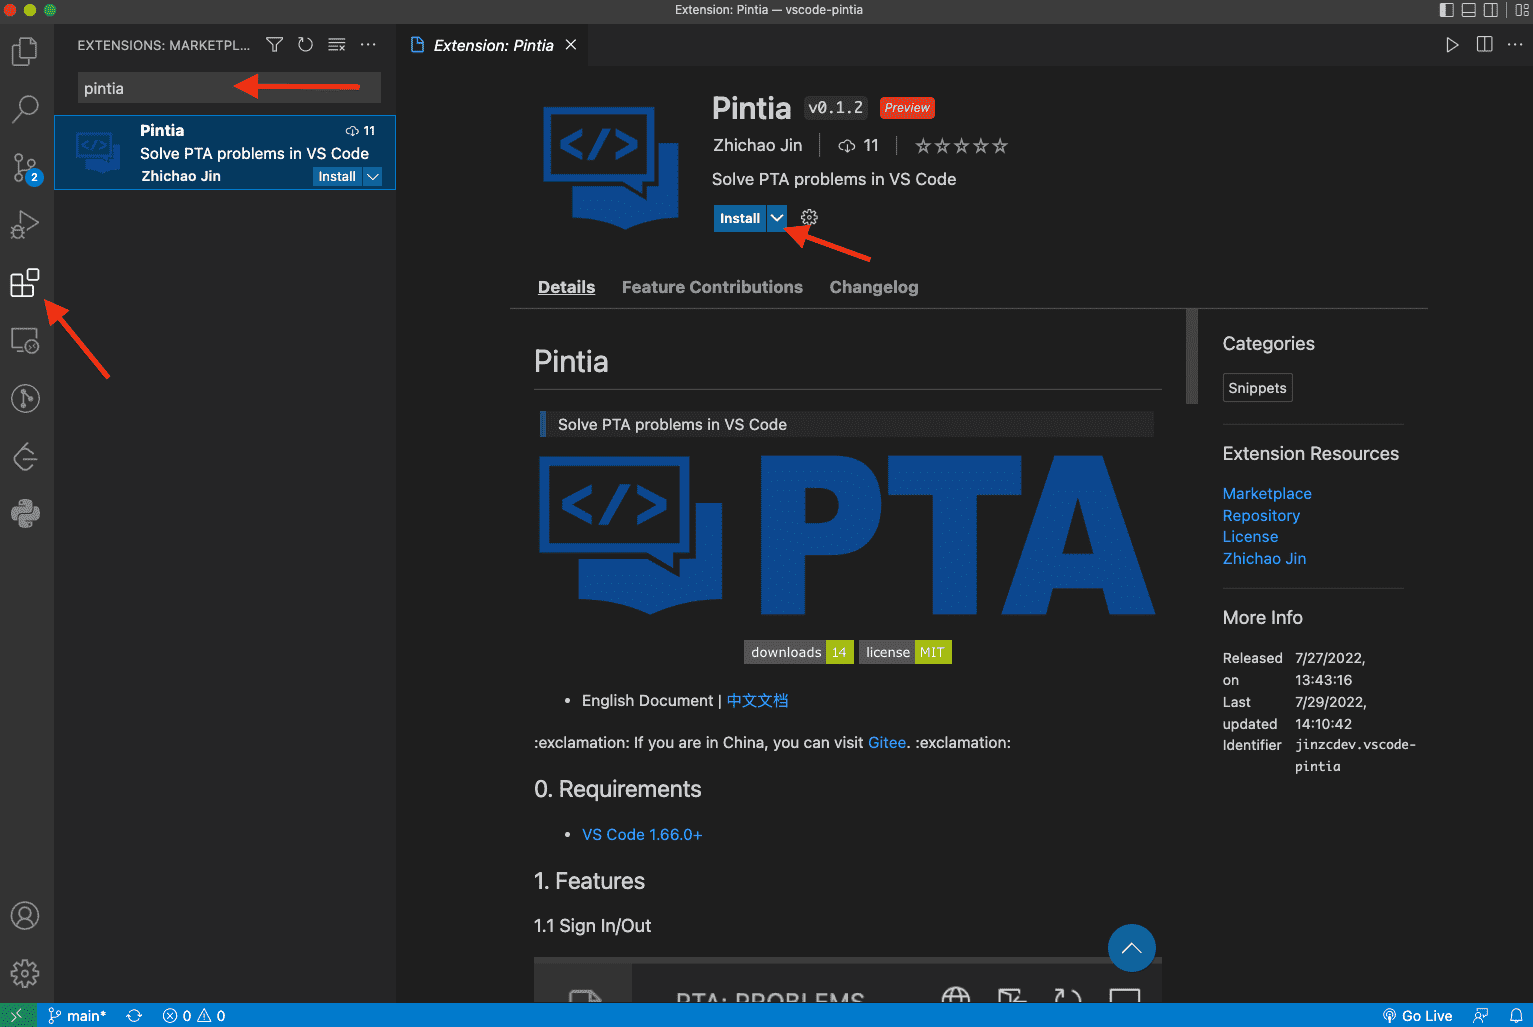
Task: Select the Extension: Pintia editor tab
Action: point(493,45)
